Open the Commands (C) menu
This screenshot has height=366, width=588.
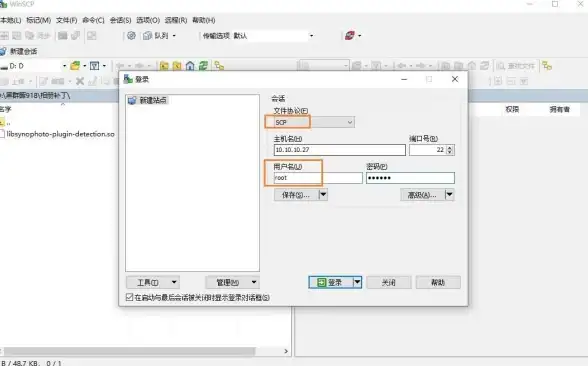tap(93, 20)
